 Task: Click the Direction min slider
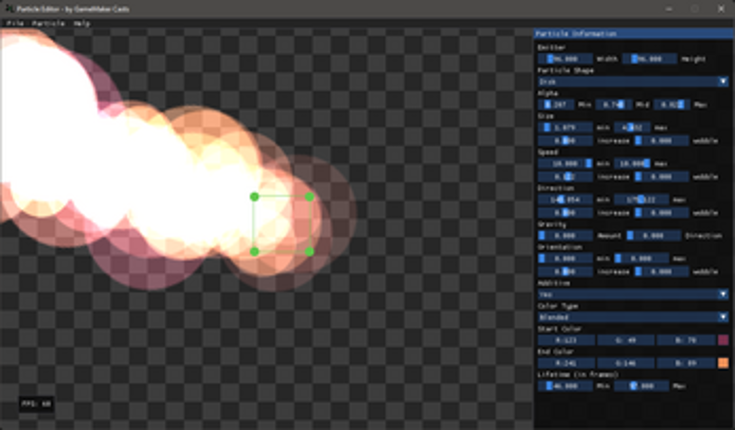[565, 200]
